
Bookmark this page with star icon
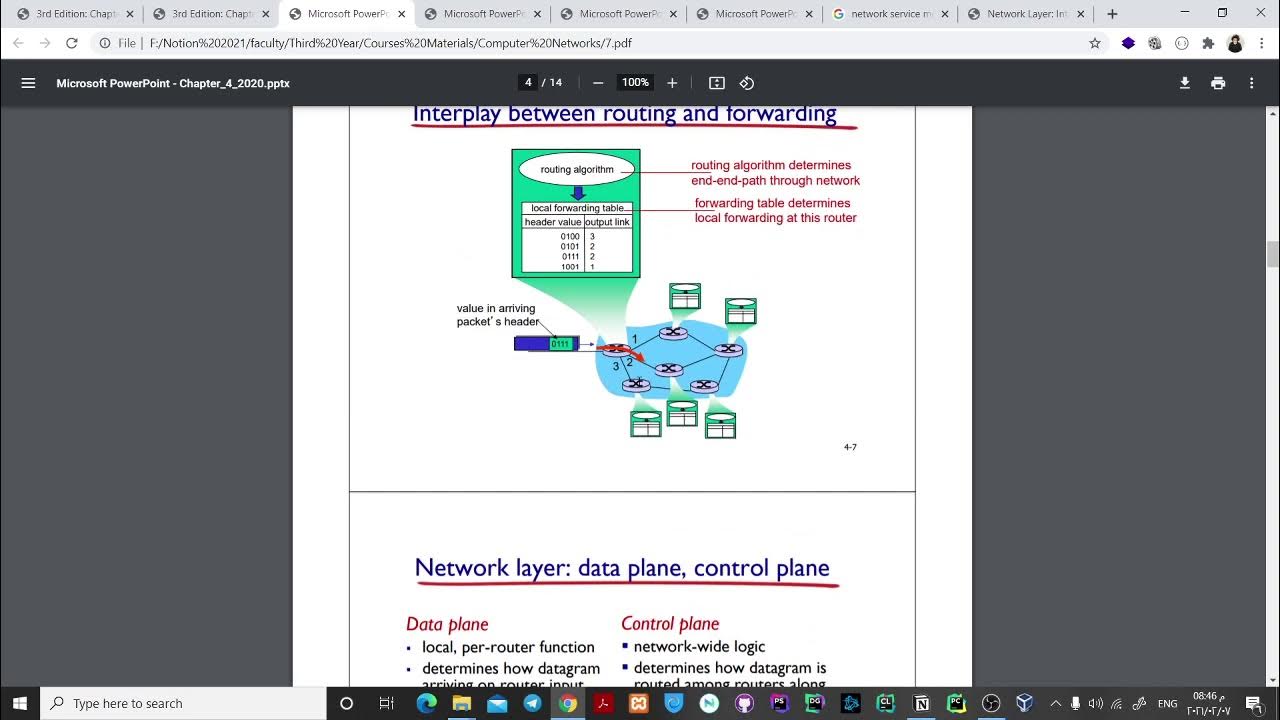[1095, 43]
